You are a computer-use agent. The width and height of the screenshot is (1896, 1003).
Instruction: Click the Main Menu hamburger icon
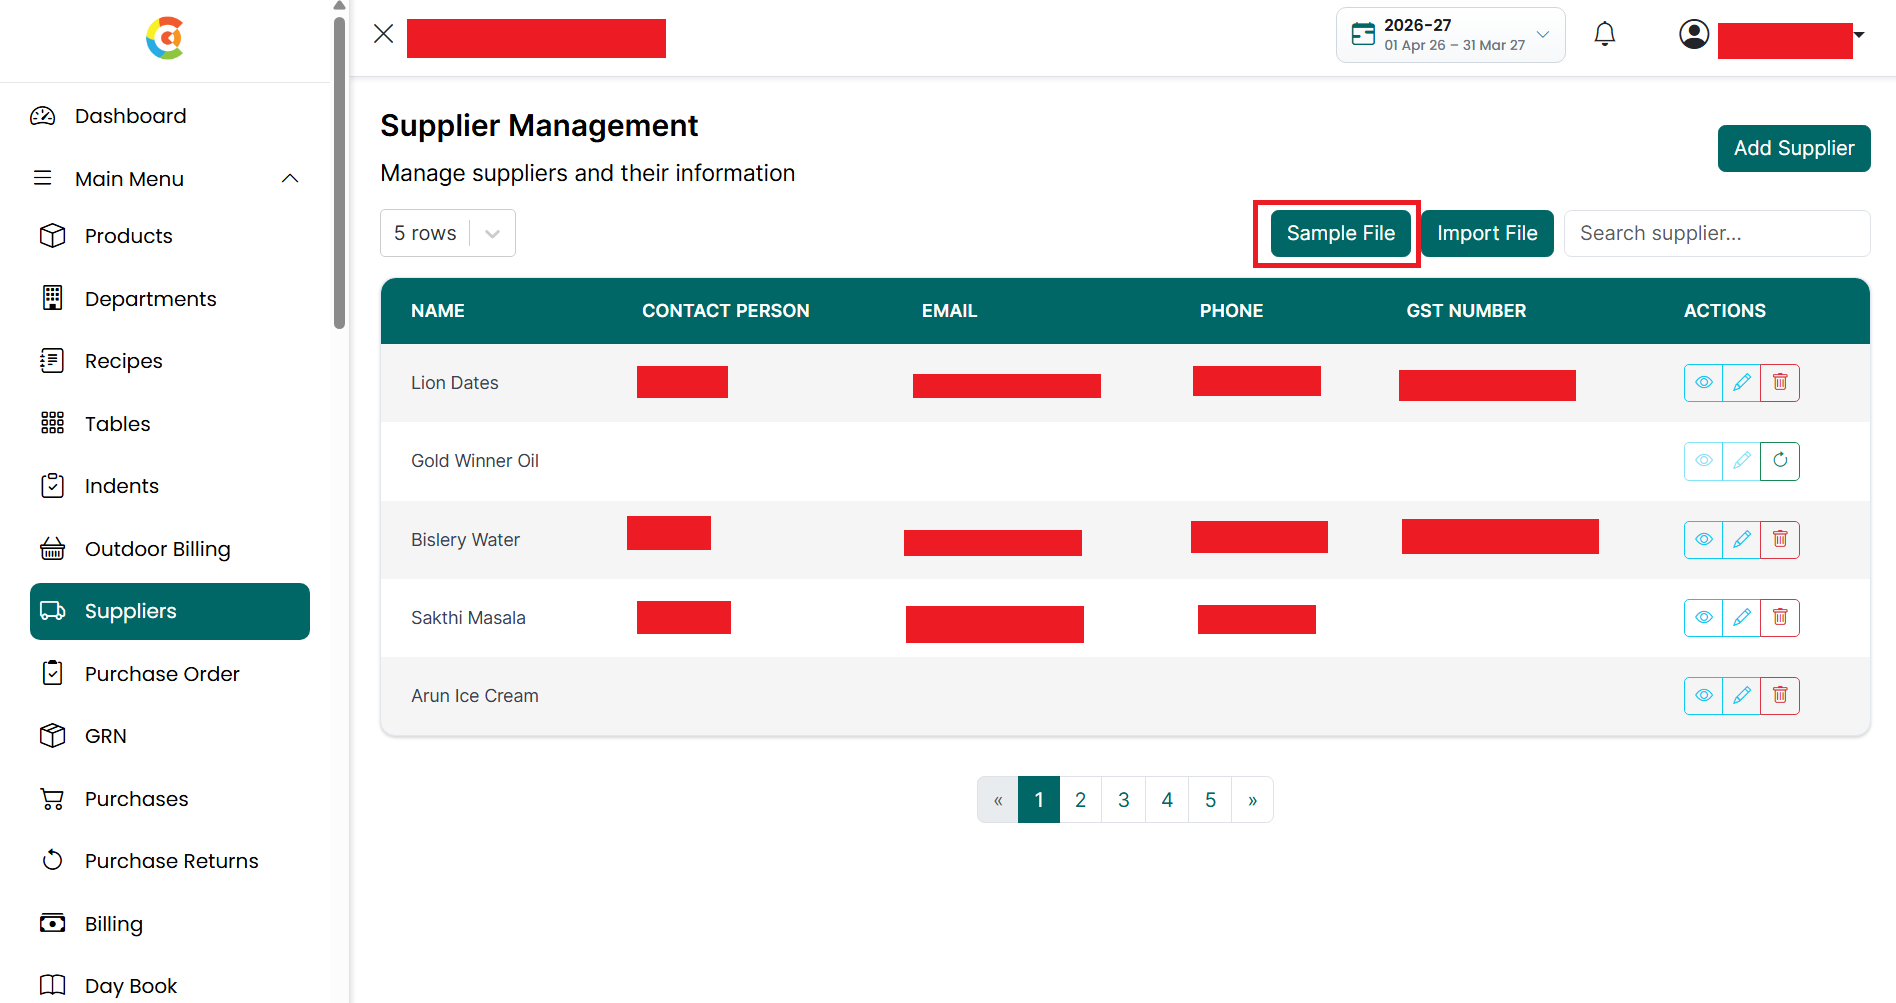[x=43, y=178]
